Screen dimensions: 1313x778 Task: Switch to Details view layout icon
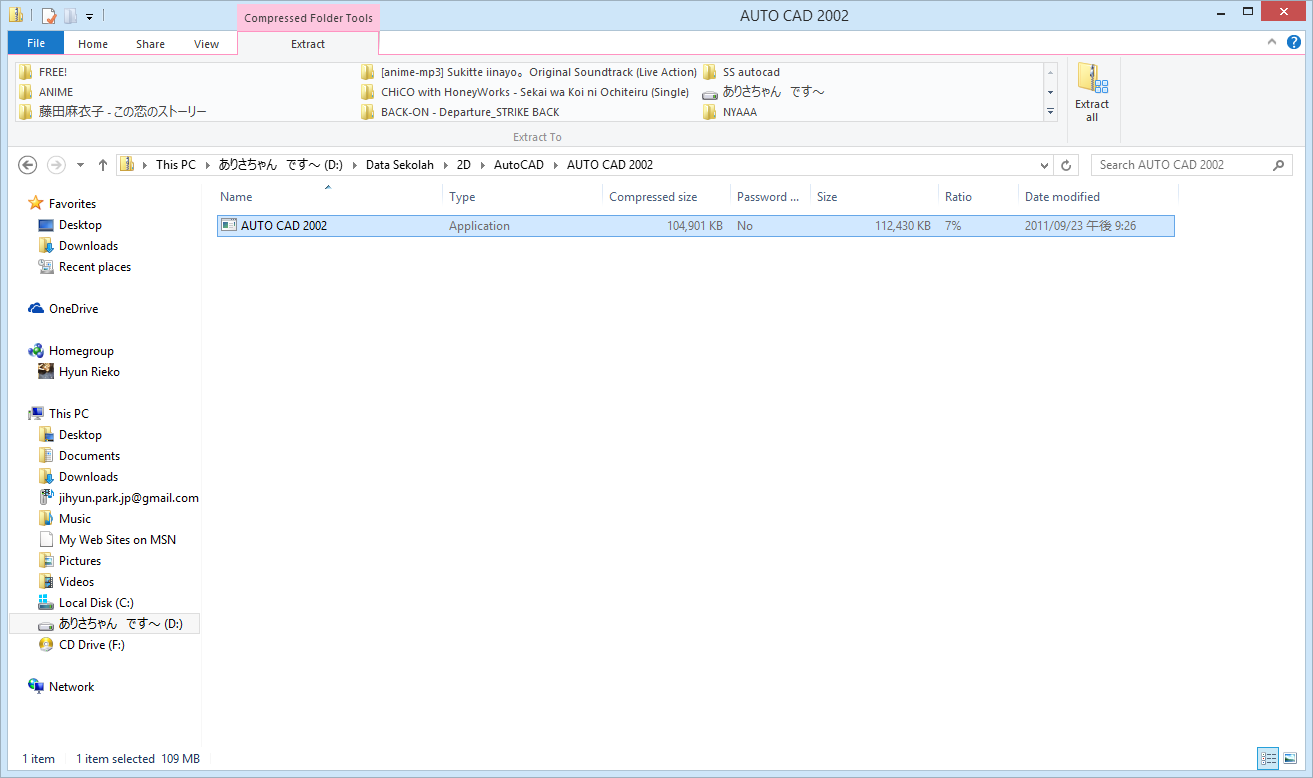[x=1268, y=759]
